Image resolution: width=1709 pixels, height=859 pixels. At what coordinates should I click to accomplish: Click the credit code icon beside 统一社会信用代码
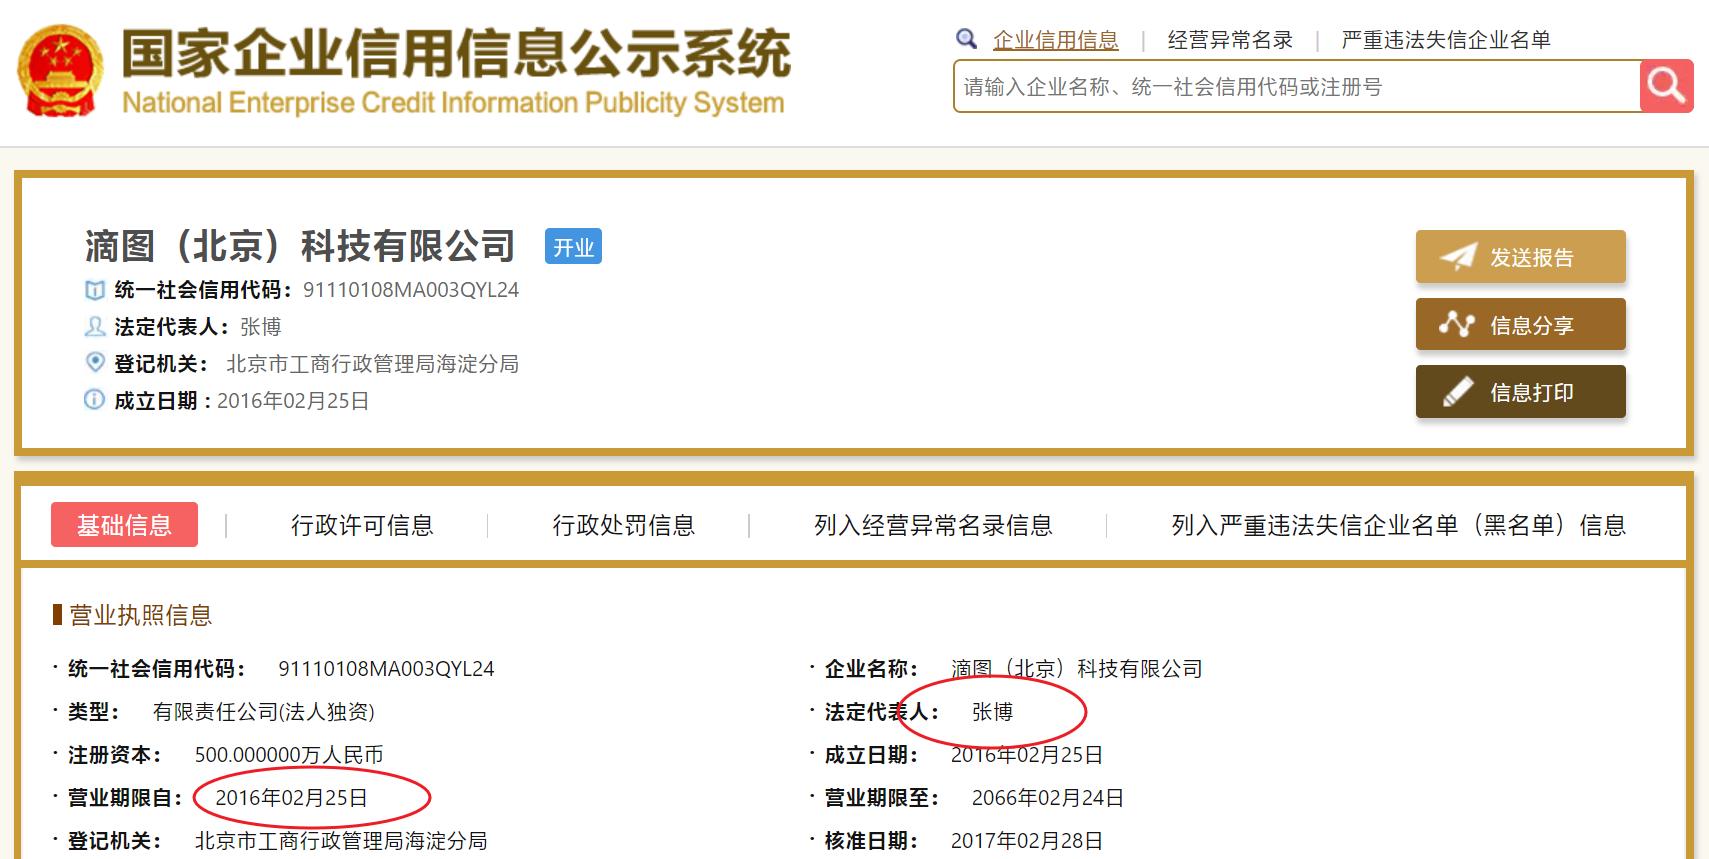(95, 290)
